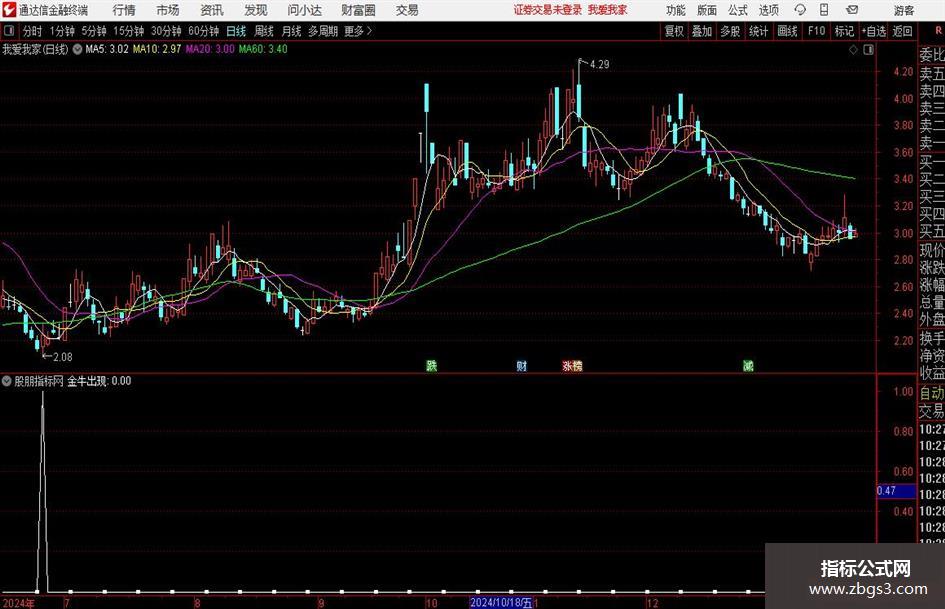Open the 财富圈 menu
This screenshot has width=945, height=609.
pos(358,10)
